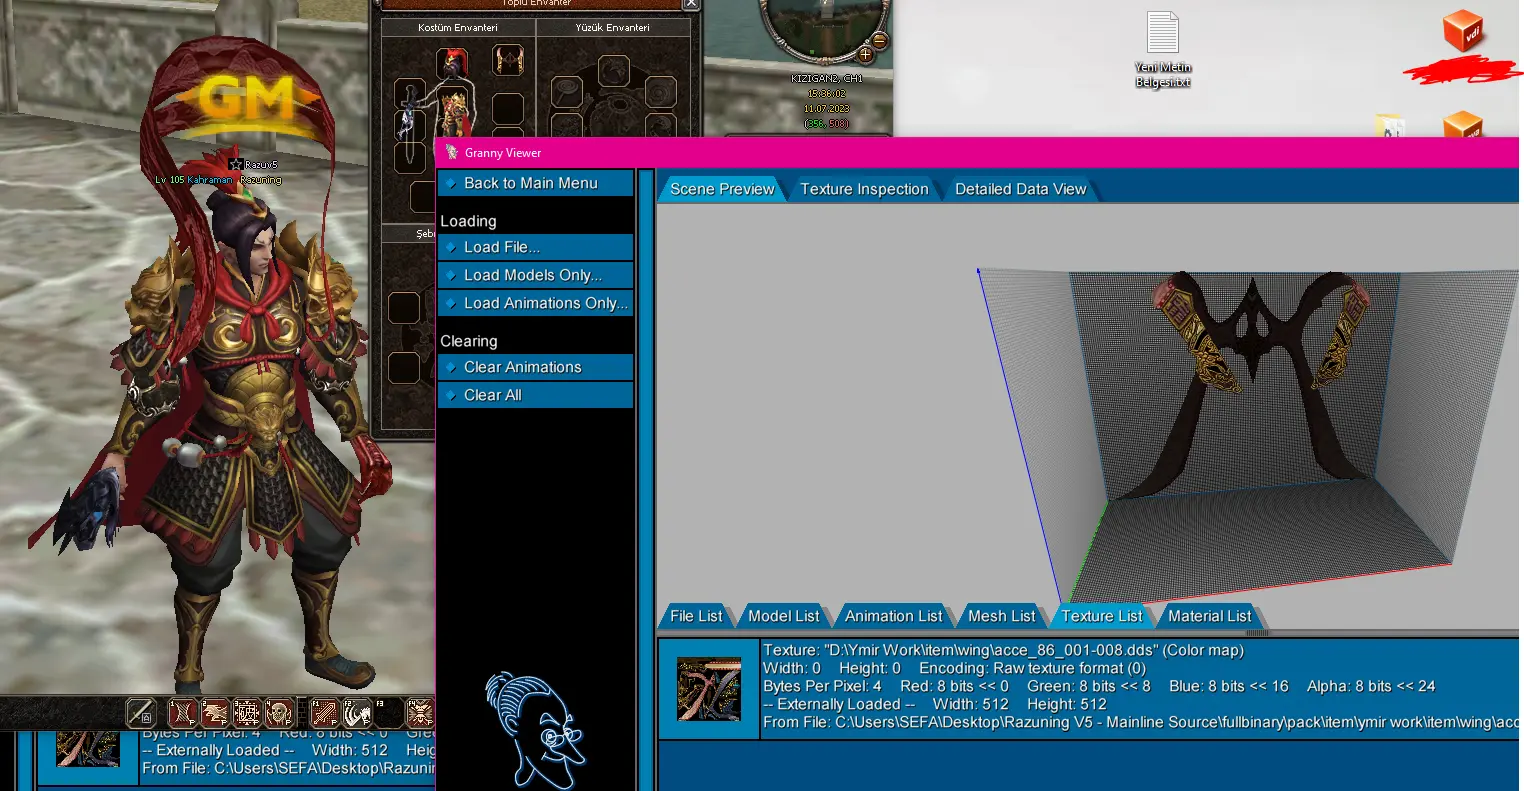
Task: Click the top ring slot in Yüzük Envanteri
Action: pos(614,71)
